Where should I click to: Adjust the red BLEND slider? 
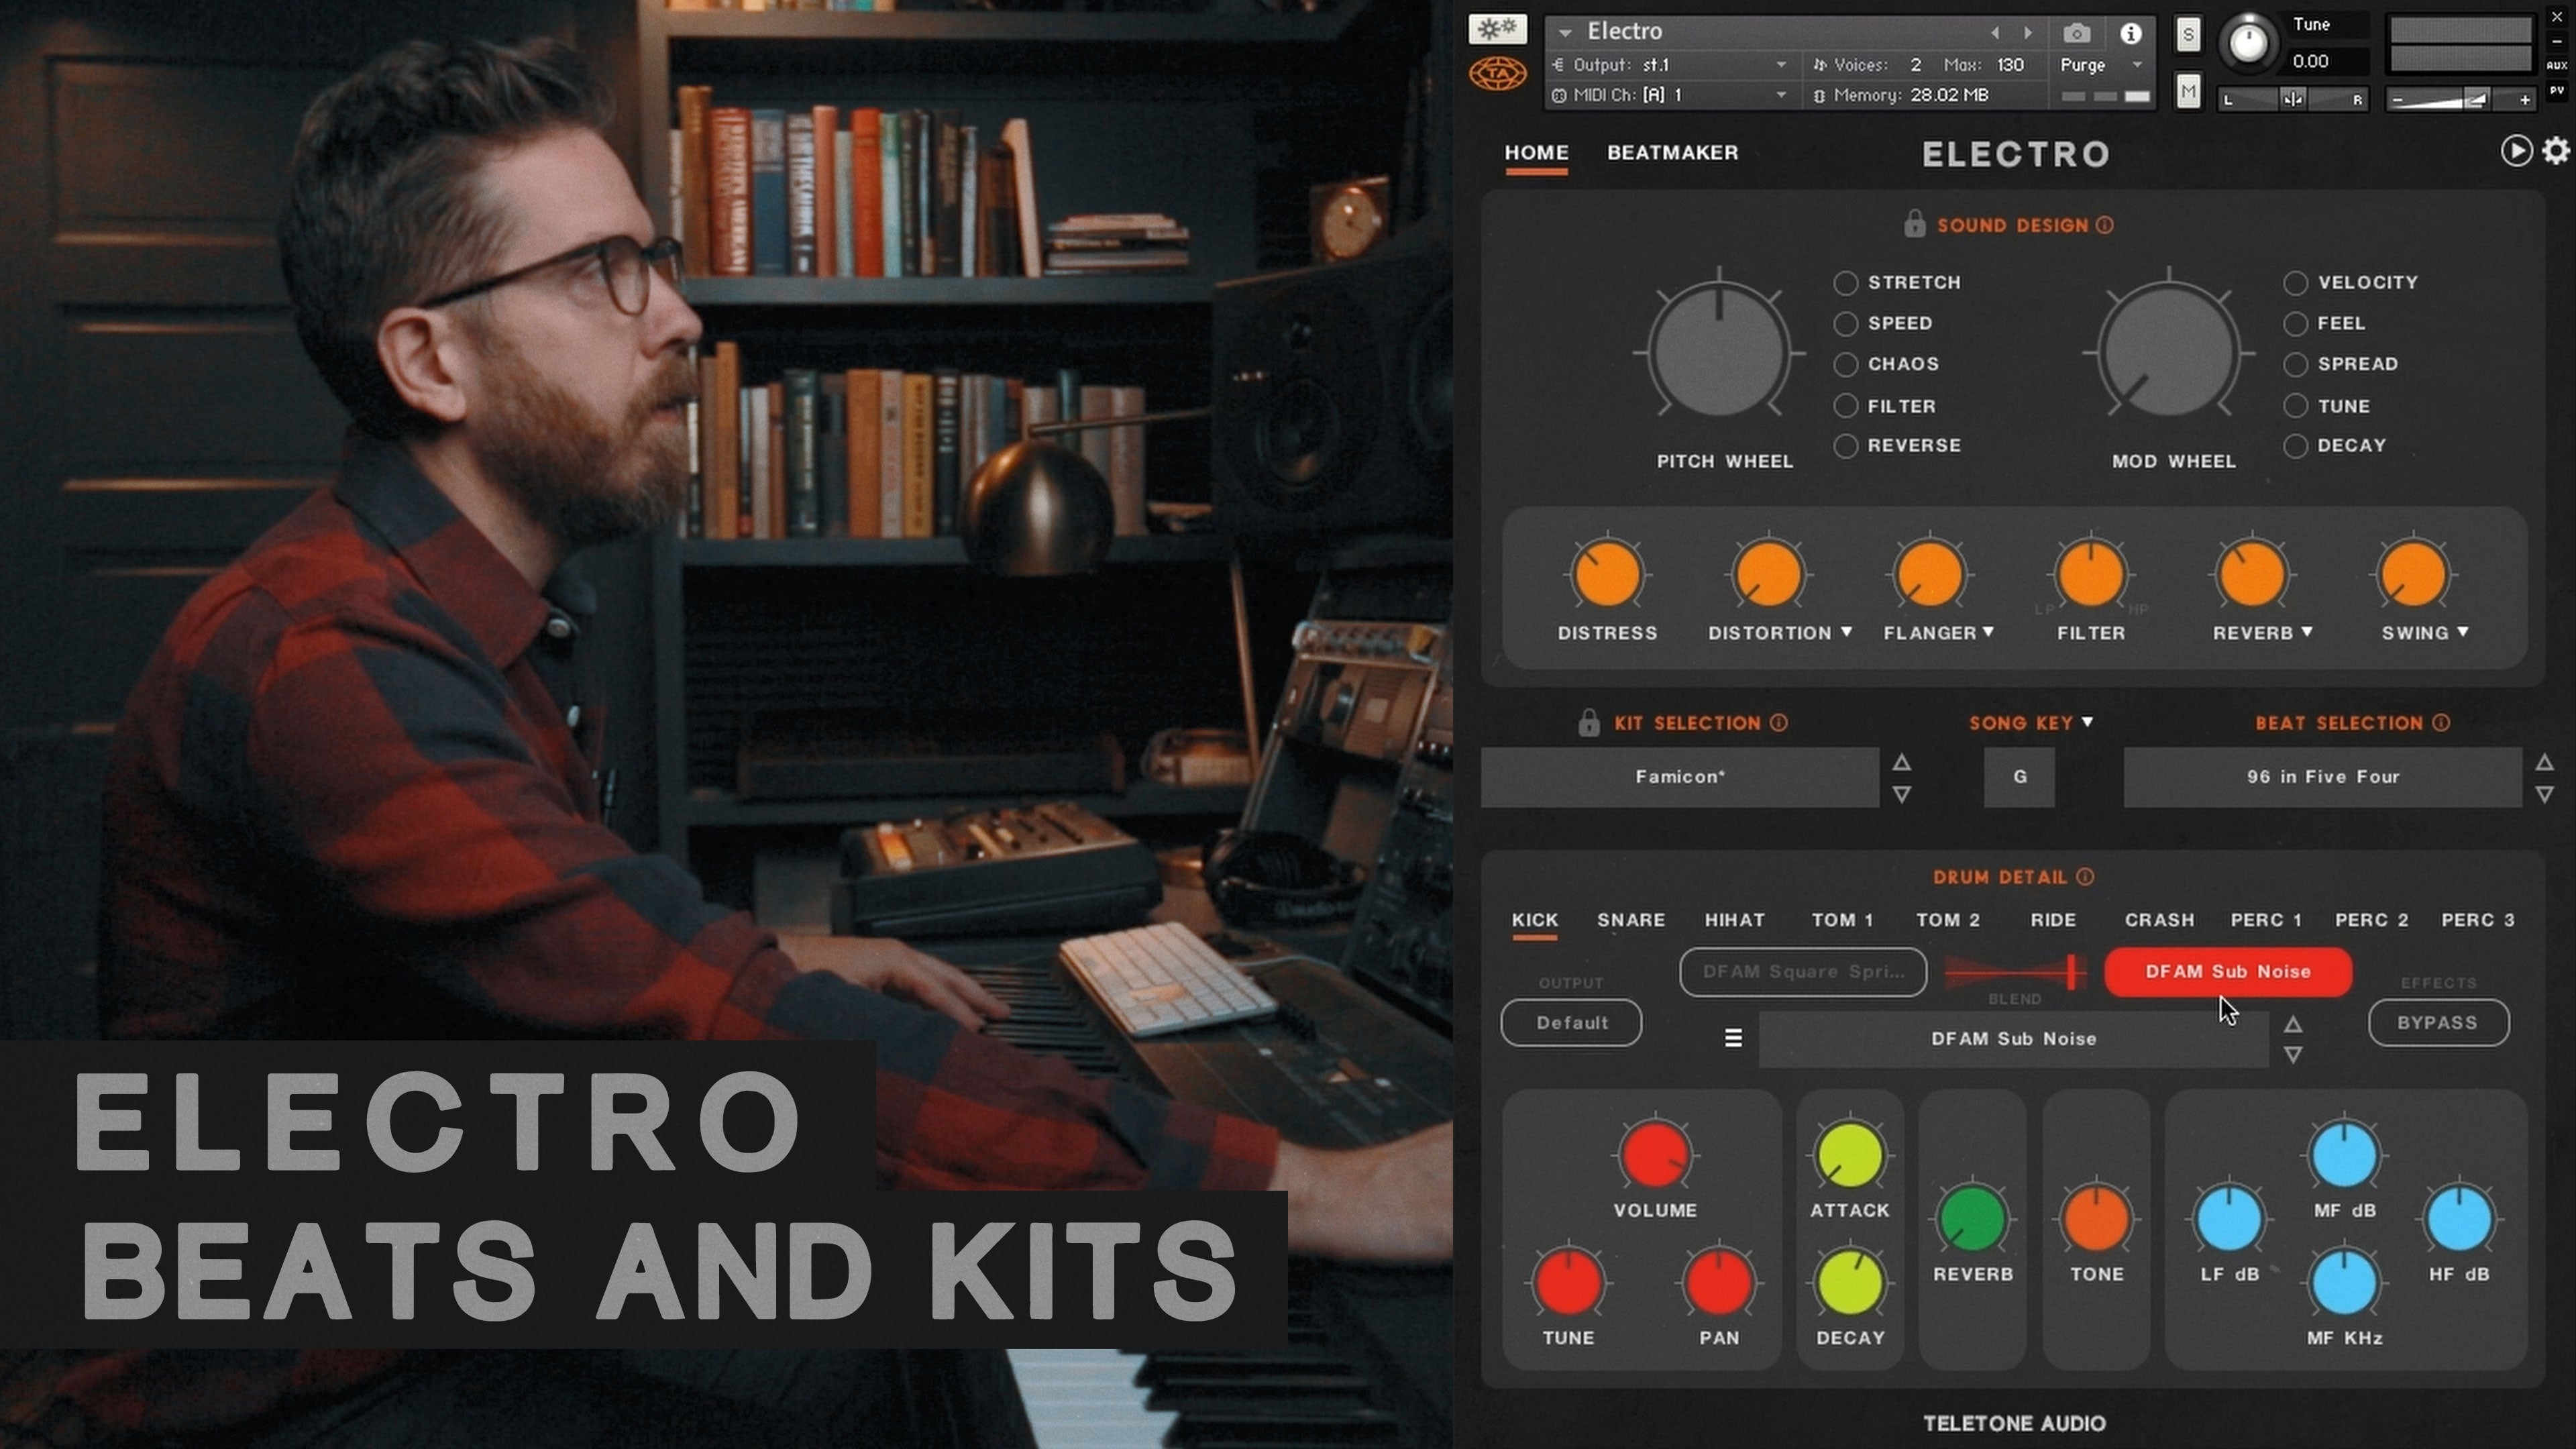pyautogui.click(x=2070, y=972)
